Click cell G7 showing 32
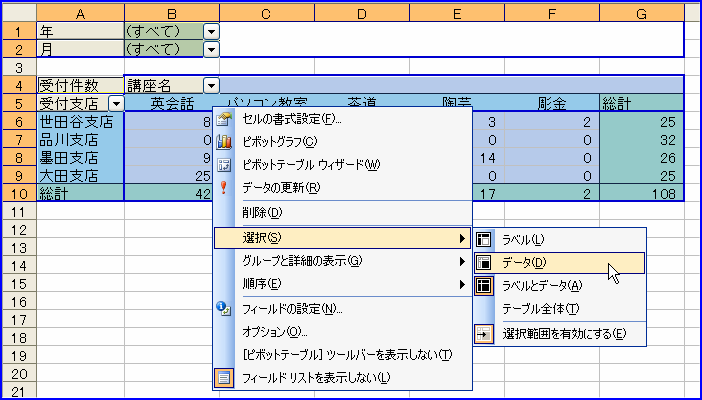 (642, 140)
